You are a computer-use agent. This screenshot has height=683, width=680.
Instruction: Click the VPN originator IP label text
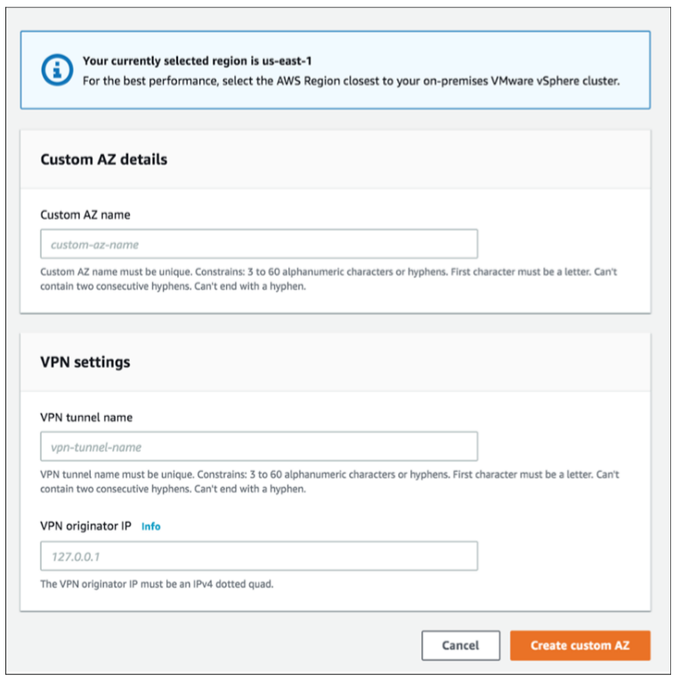85,526
